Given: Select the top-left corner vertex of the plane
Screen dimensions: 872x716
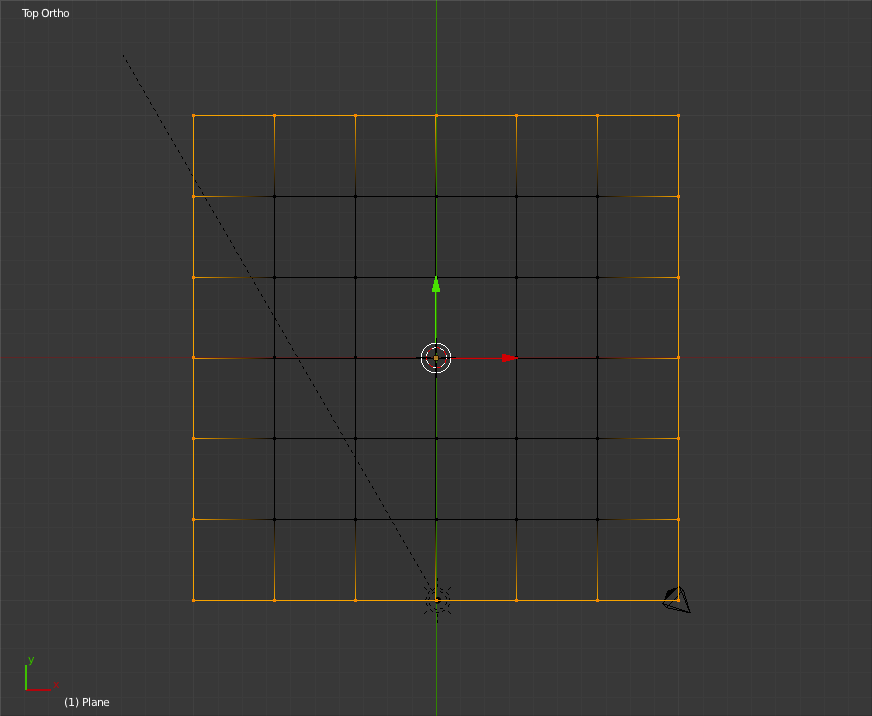Looking at the screenshot, I should tap(194, 116).
